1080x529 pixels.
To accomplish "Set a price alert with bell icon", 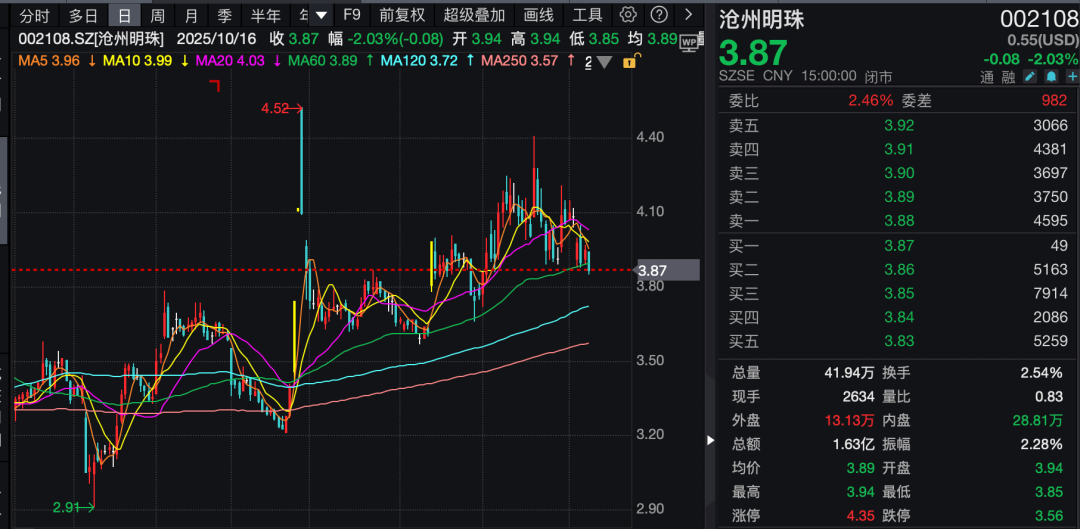I will [1051, 76].
